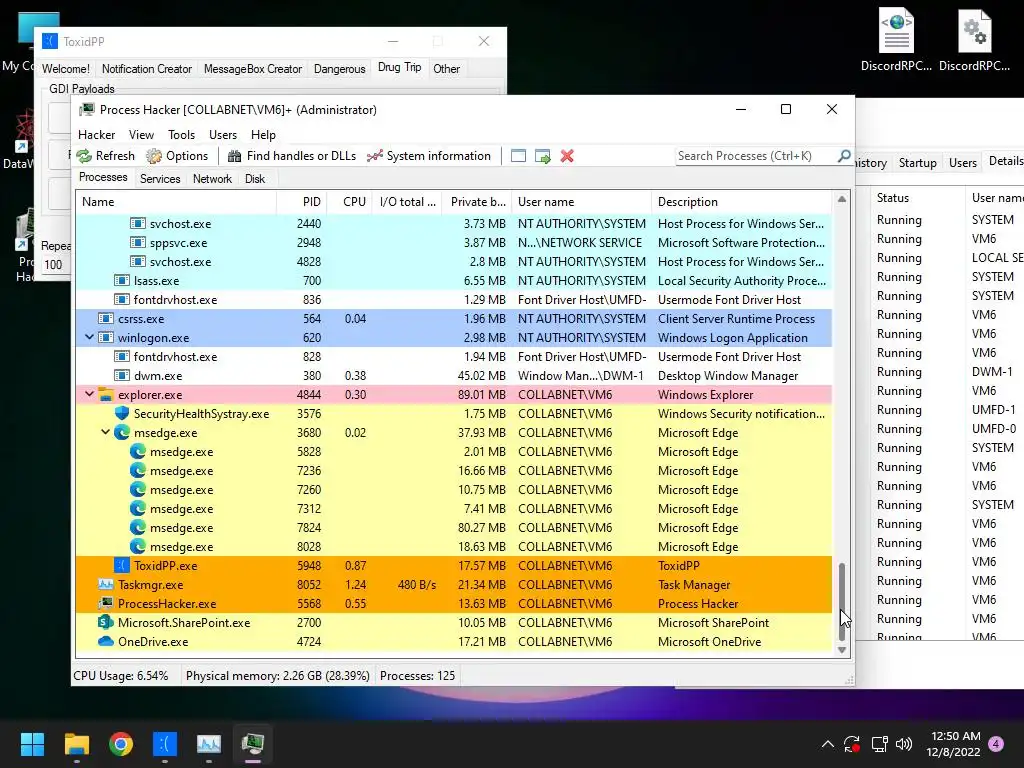Screen dimensions: 1024x768
Task: Open the Hacker menu
Action: pos(97,135)
